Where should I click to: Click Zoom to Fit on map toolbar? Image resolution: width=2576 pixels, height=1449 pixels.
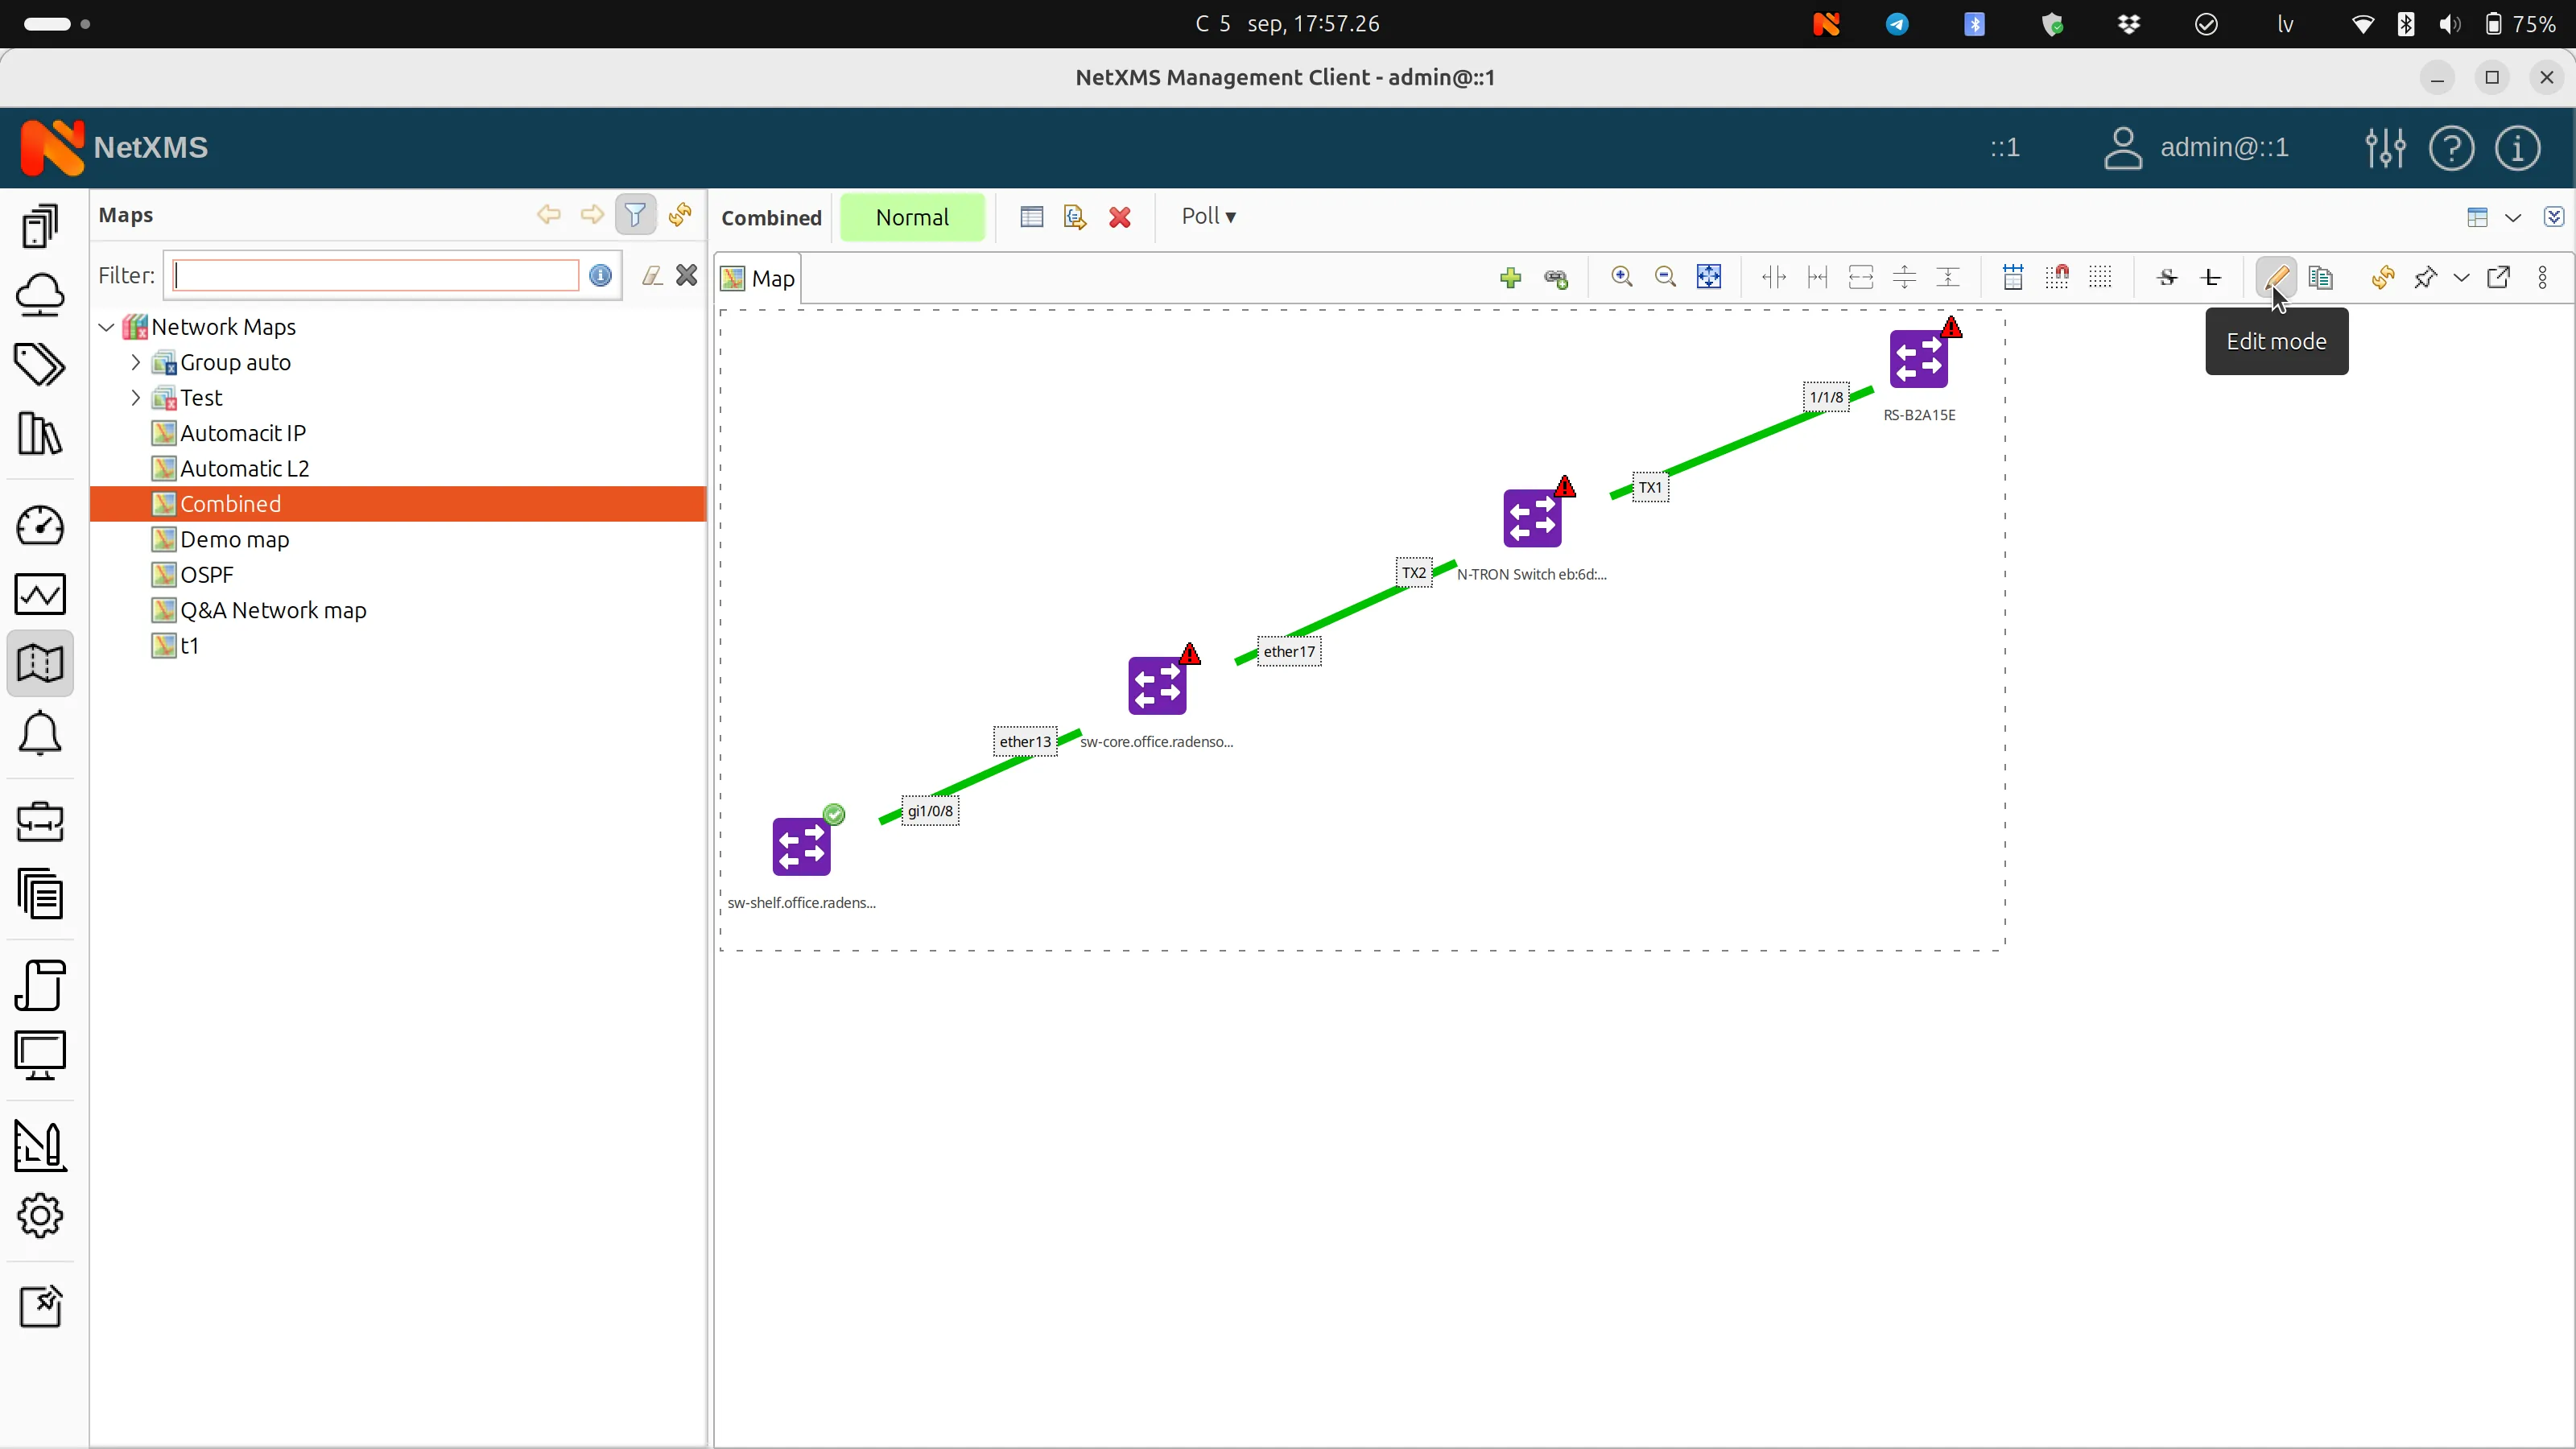[1709, 277]
